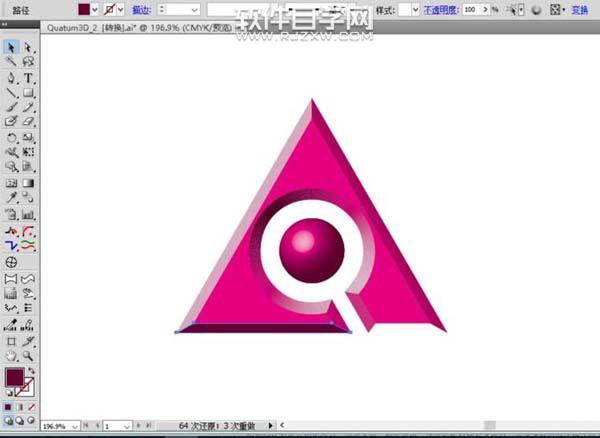This screenshot has height=438, width=600.
Task: Go to the next artboard
Action: coord(139,425)
